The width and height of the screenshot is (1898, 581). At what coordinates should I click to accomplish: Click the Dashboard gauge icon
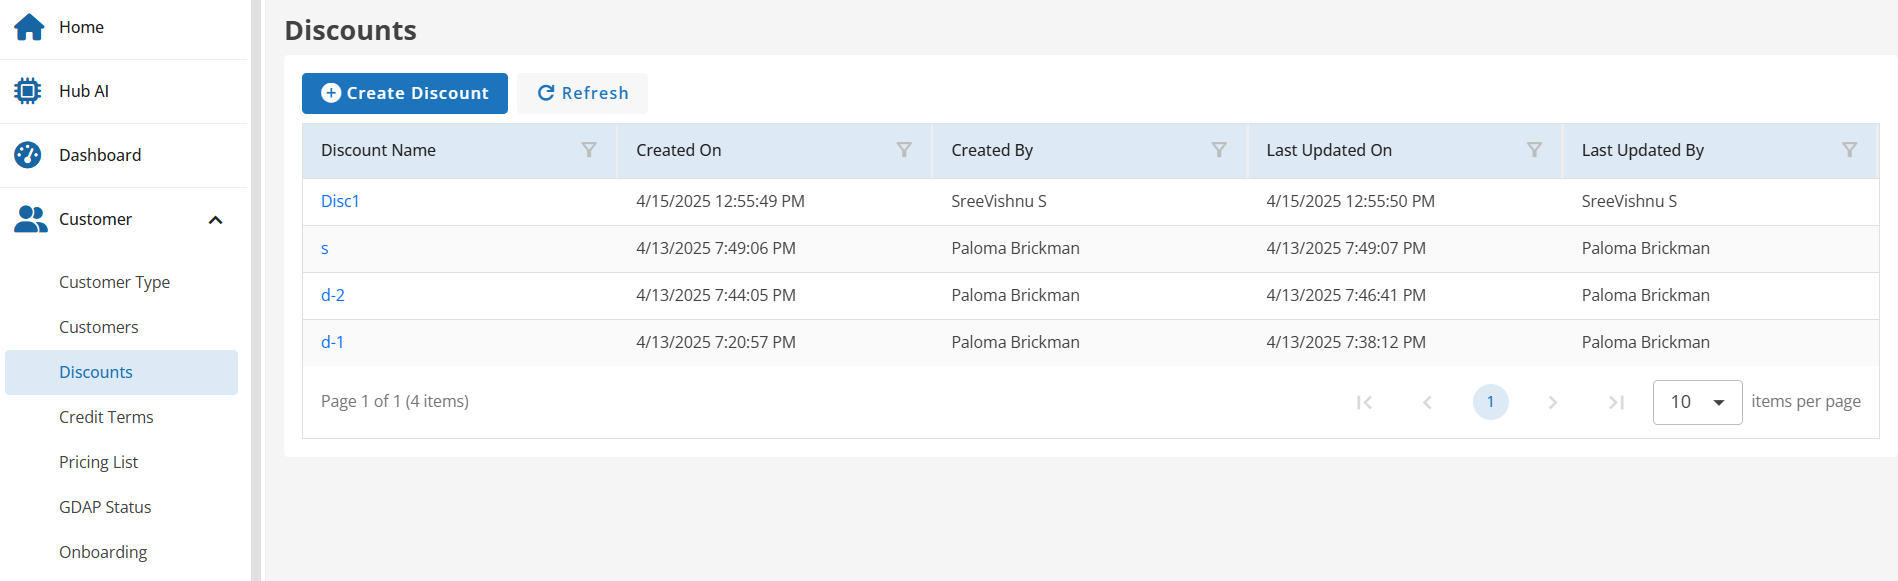(x=28, y=155)
